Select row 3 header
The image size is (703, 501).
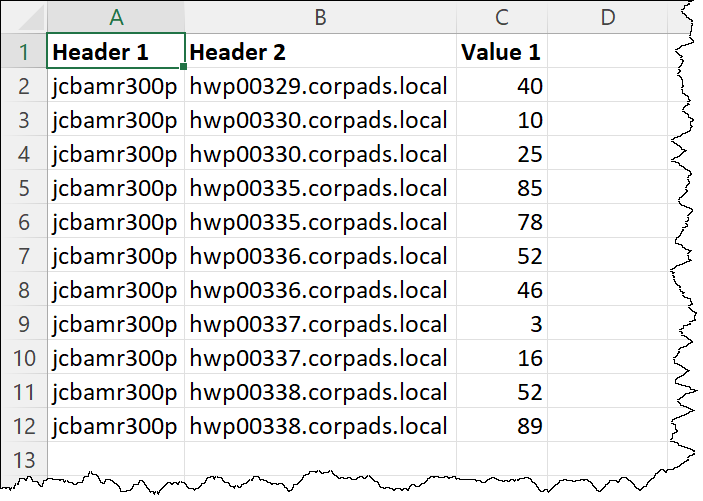point(24,119)
